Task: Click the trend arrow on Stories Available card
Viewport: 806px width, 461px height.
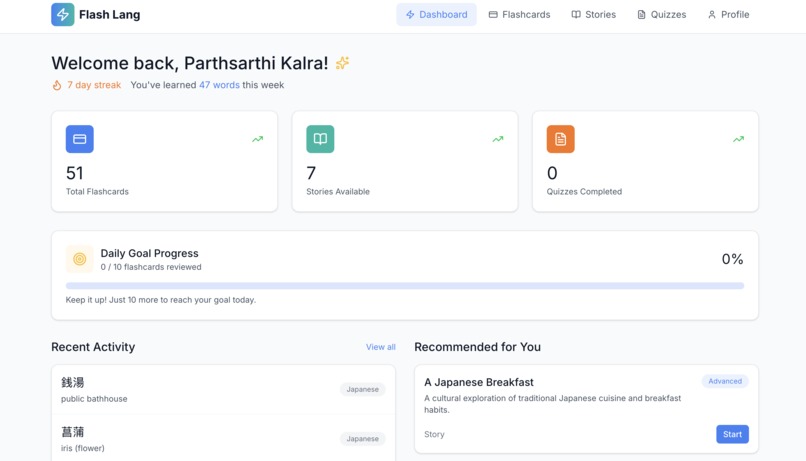Action: click(x=498, y=139)
